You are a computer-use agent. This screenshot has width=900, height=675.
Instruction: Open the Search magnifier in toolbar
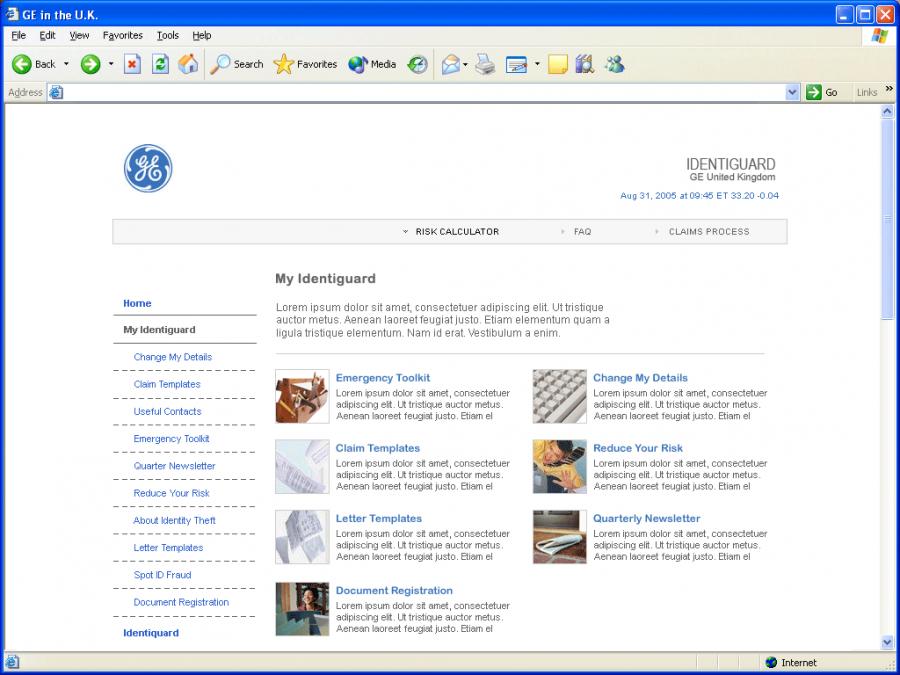(236, 64)
